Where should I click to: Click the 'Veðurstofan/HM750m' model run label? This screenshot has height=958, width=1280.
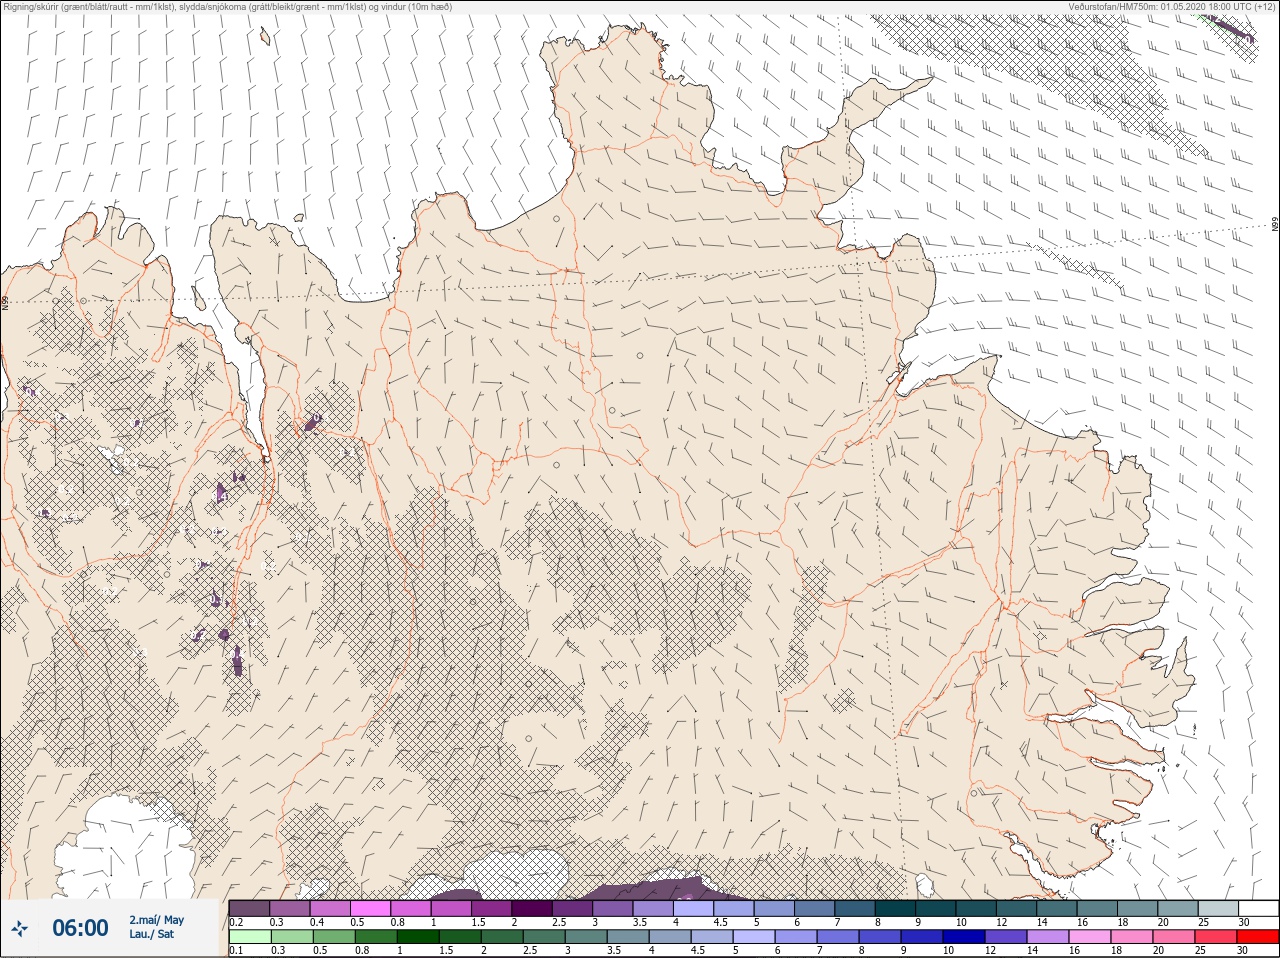(x=1112, y=6)
